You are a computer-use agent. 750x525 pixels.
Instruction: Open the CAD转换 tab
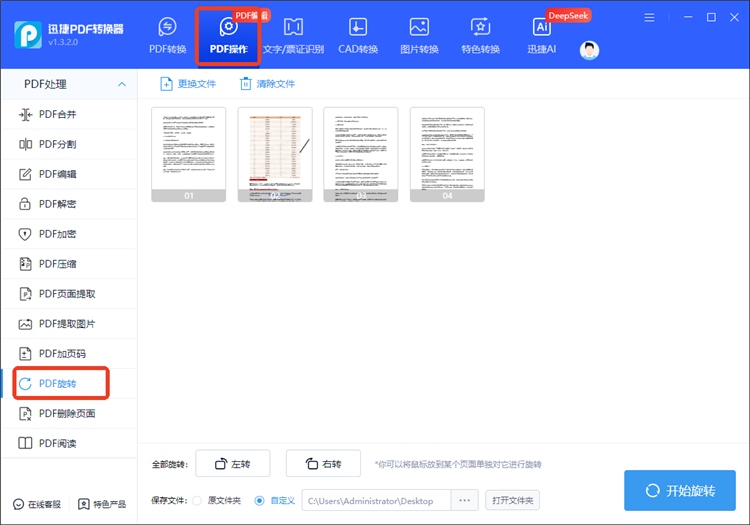[x=358, y=36]
